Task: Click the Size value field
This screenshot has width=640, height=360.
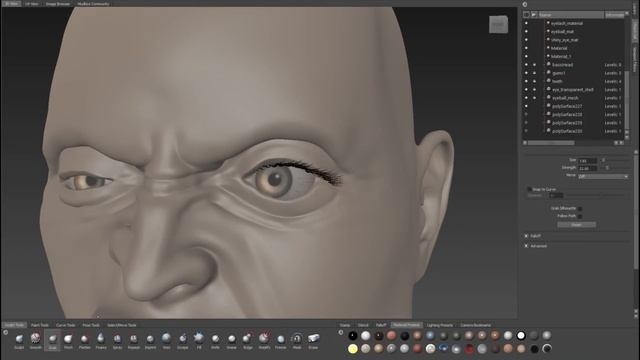Action: (588, 160)
